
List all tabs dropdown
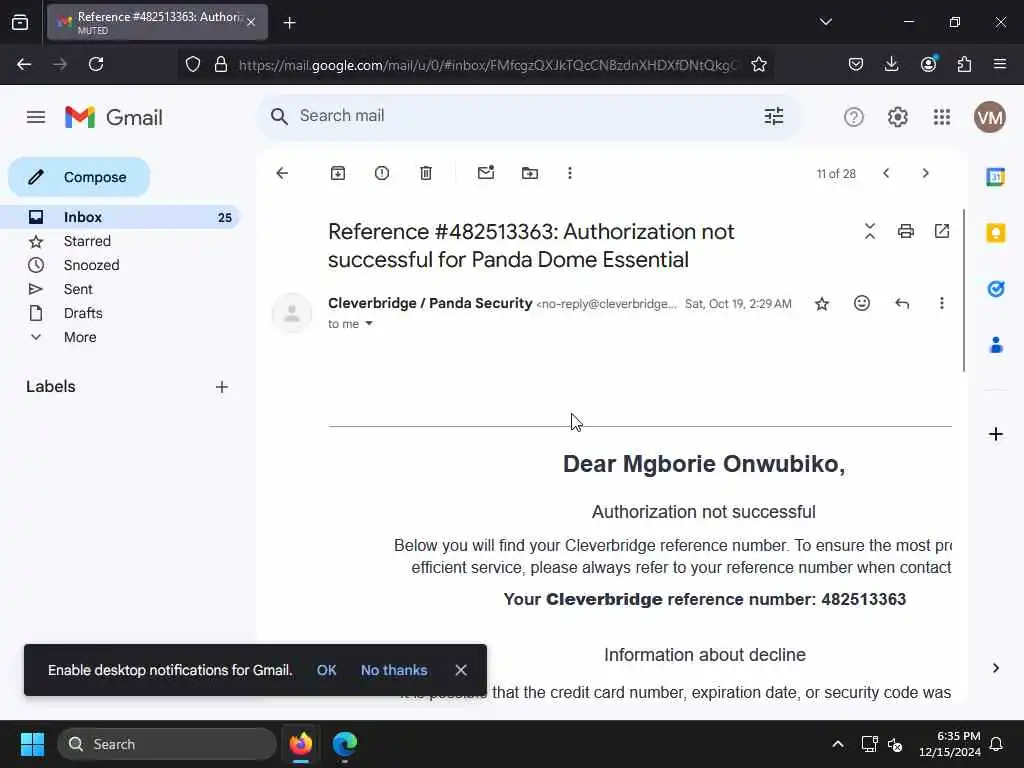point(825,22)
